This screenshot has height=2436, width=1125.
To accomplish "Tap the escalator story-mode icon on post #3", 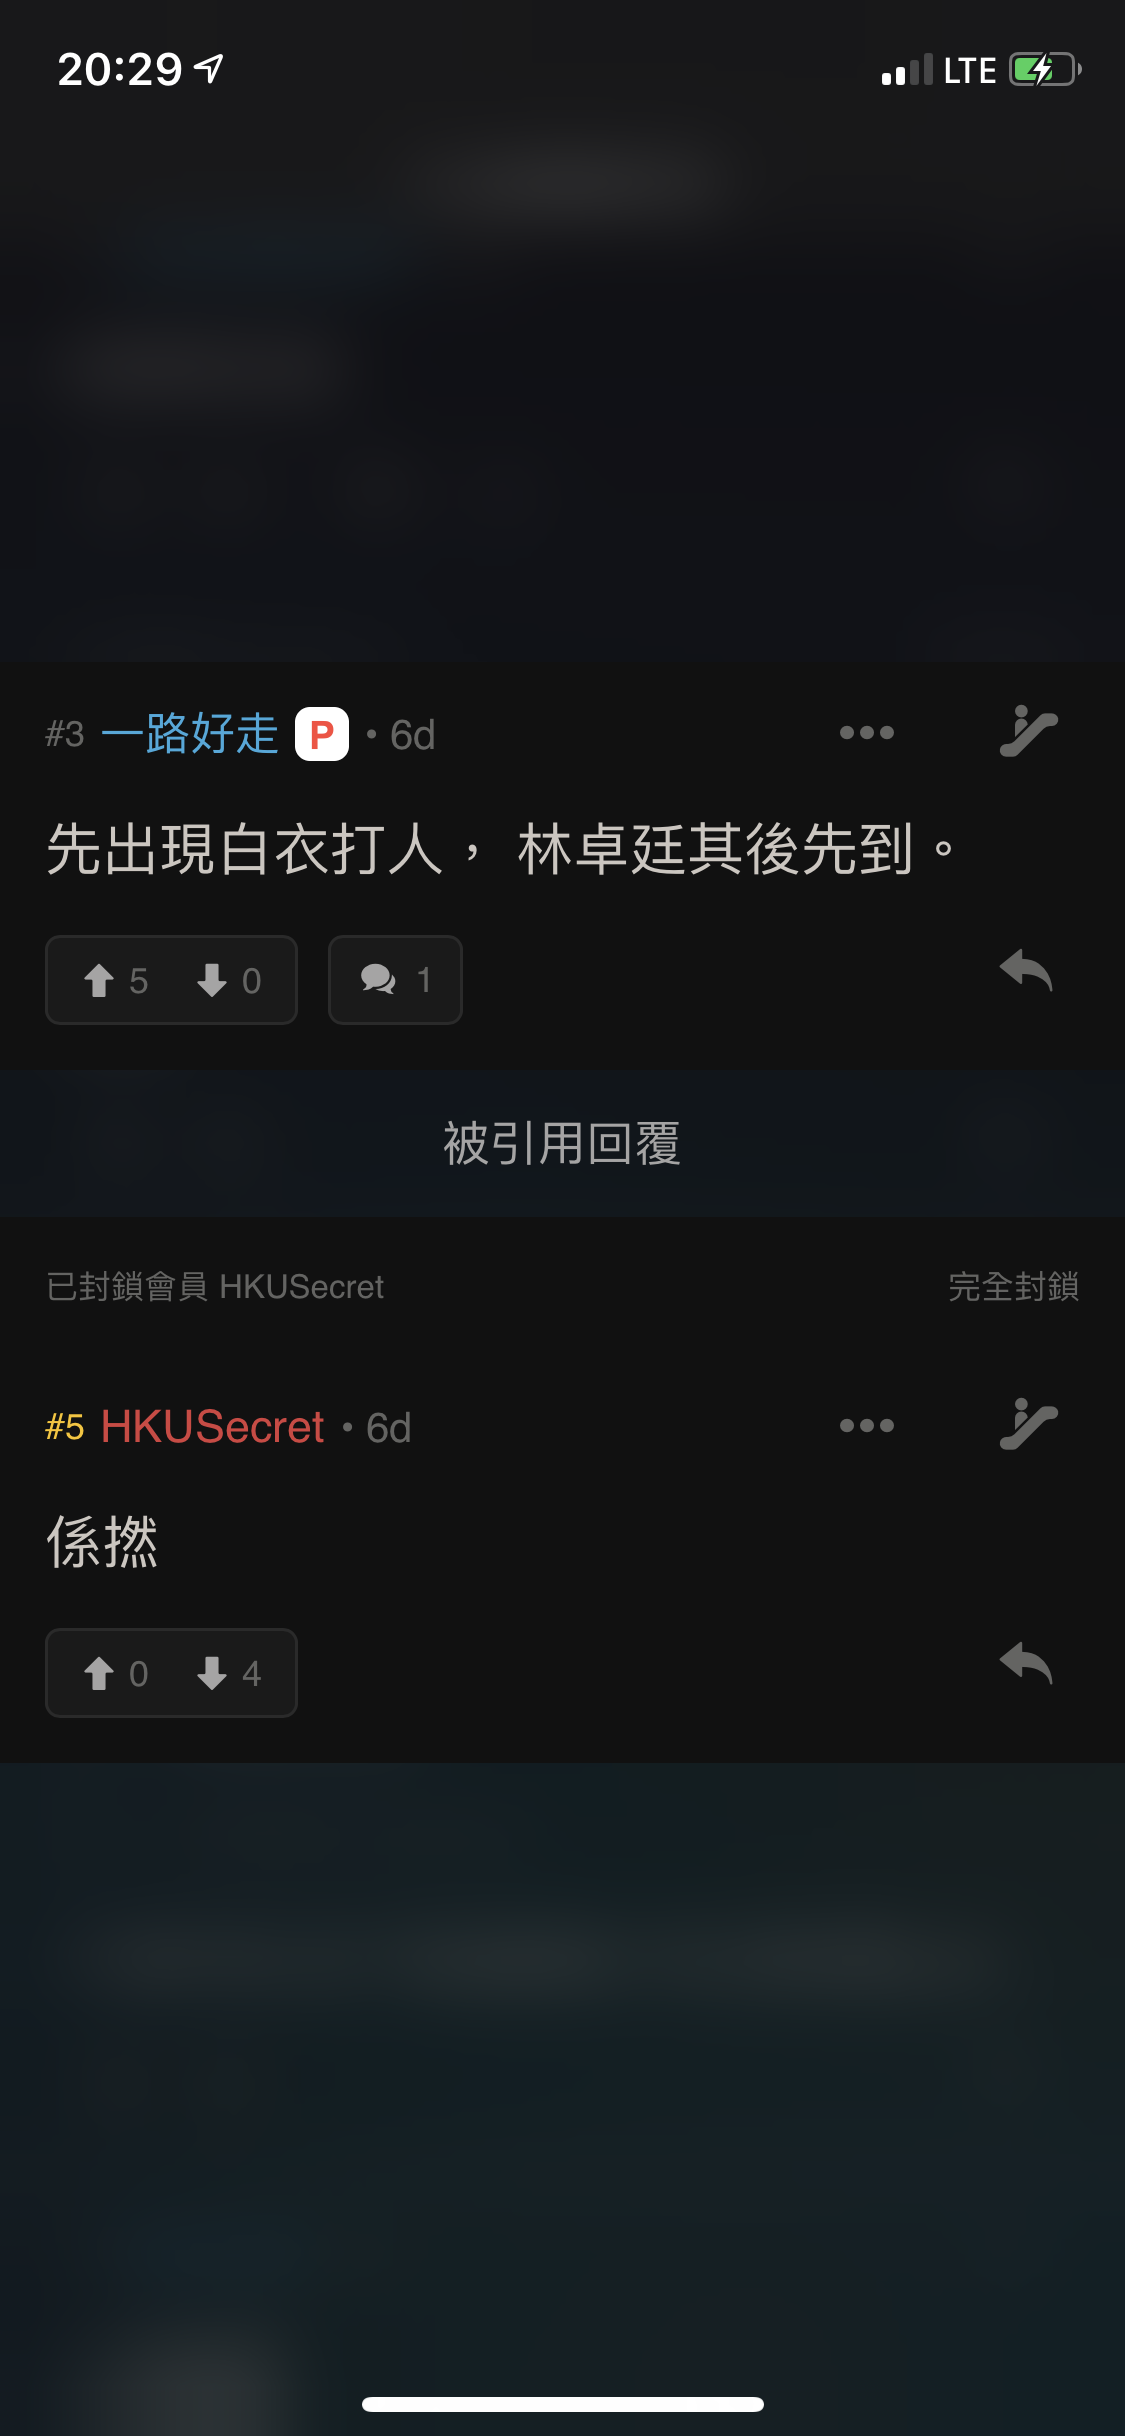I will [1028, 731].
